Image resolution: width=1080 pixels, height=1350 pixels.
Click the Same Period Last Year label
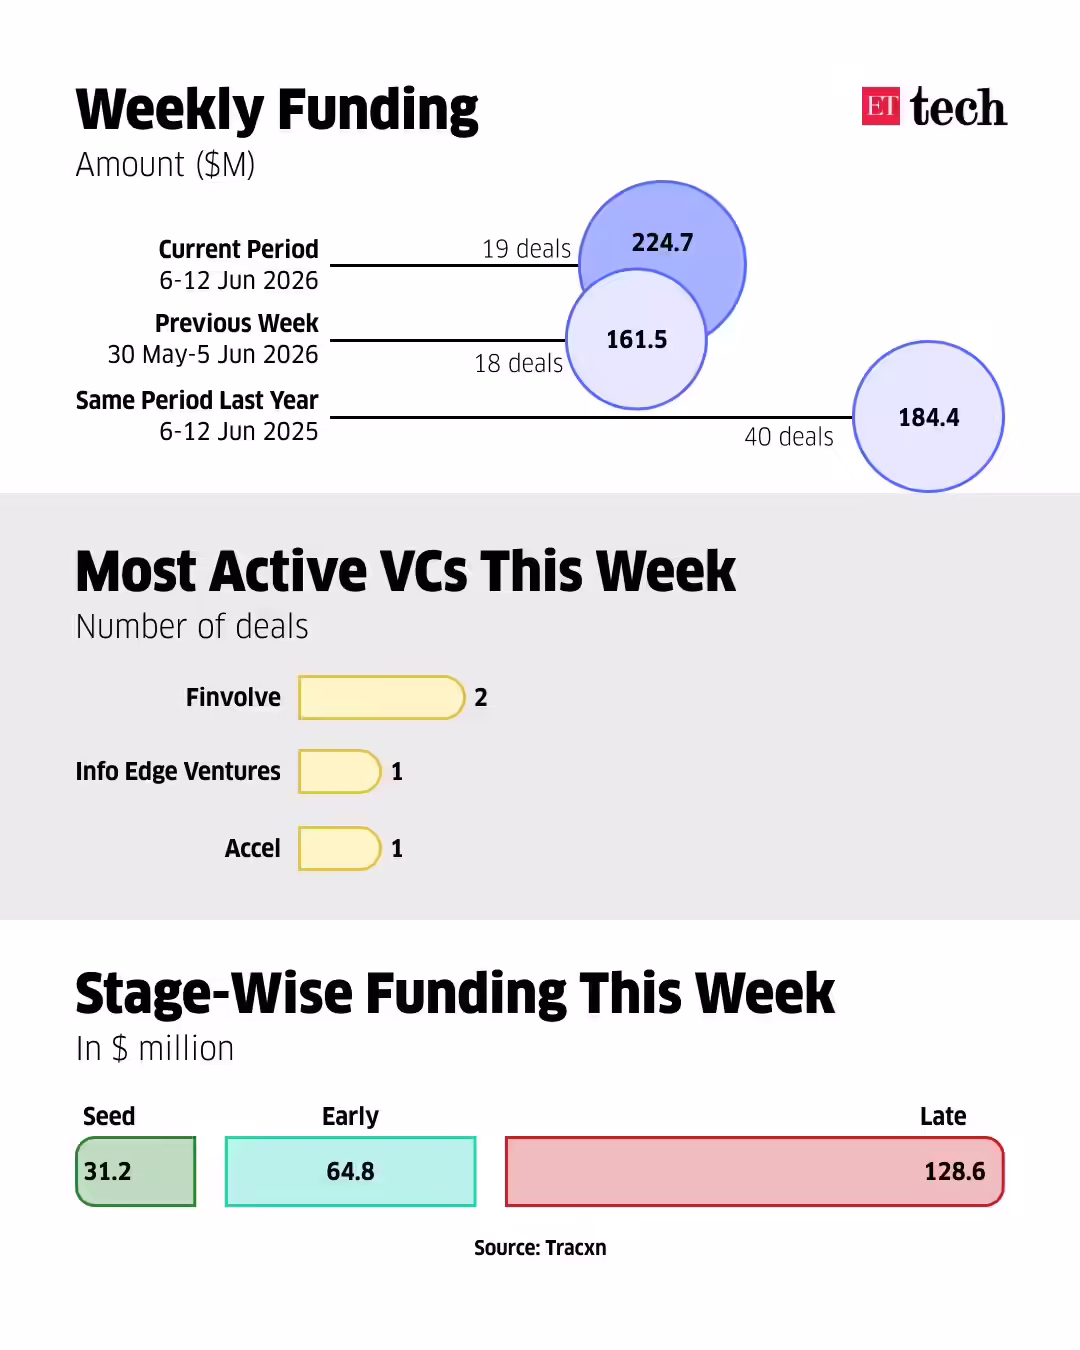coord(197,400)
